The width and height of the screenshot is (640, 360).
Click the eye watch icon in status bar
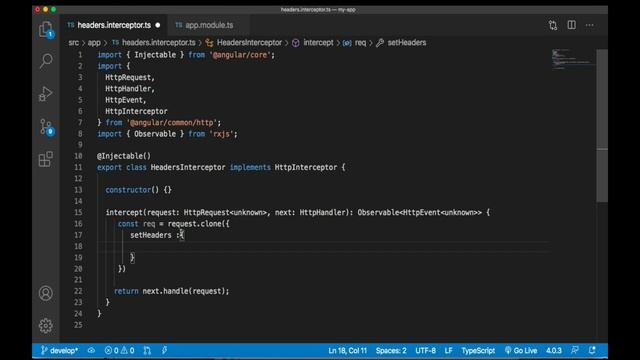[91, 351]
